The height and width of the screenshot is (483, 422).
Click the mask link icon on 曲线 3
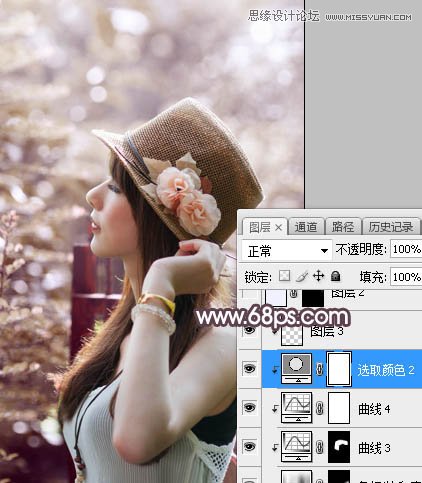coord(320,447)
